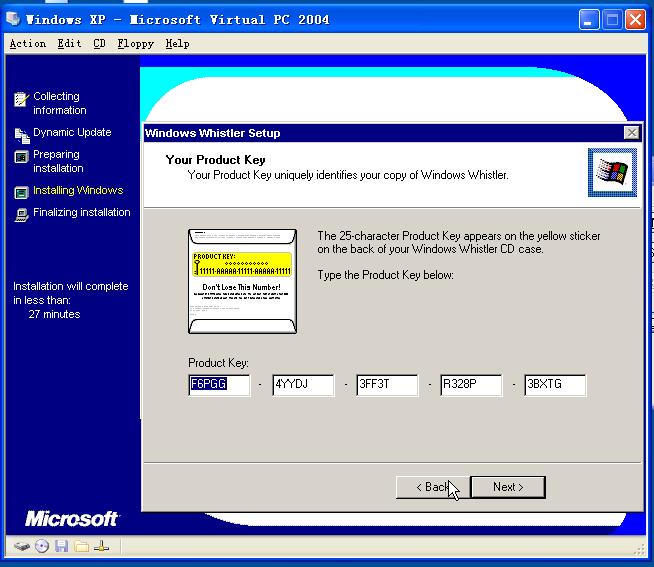The width and height of the screenshot is (654, 567).
Task: Click the 'Product Key:' label
Action: click(218, 363)
